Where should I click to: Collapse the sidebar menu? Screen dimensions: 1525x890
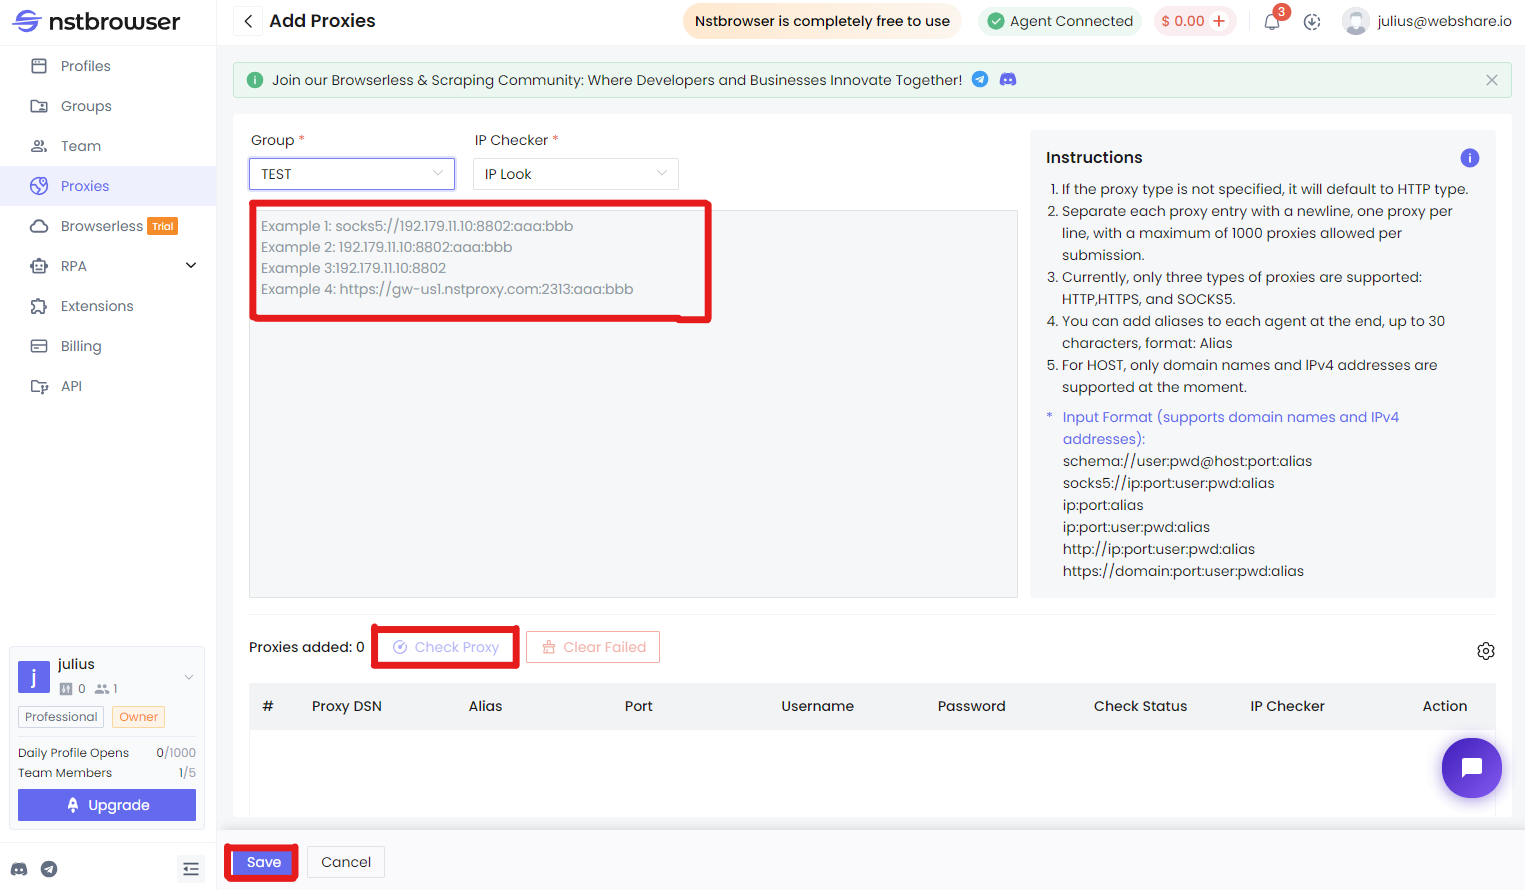191,869
